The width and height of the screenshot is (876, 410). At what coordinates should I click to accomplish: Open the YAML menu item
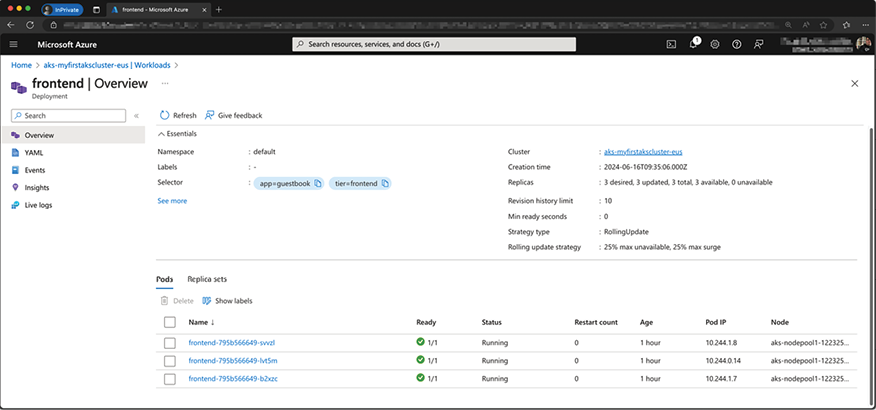click(73, 152)
